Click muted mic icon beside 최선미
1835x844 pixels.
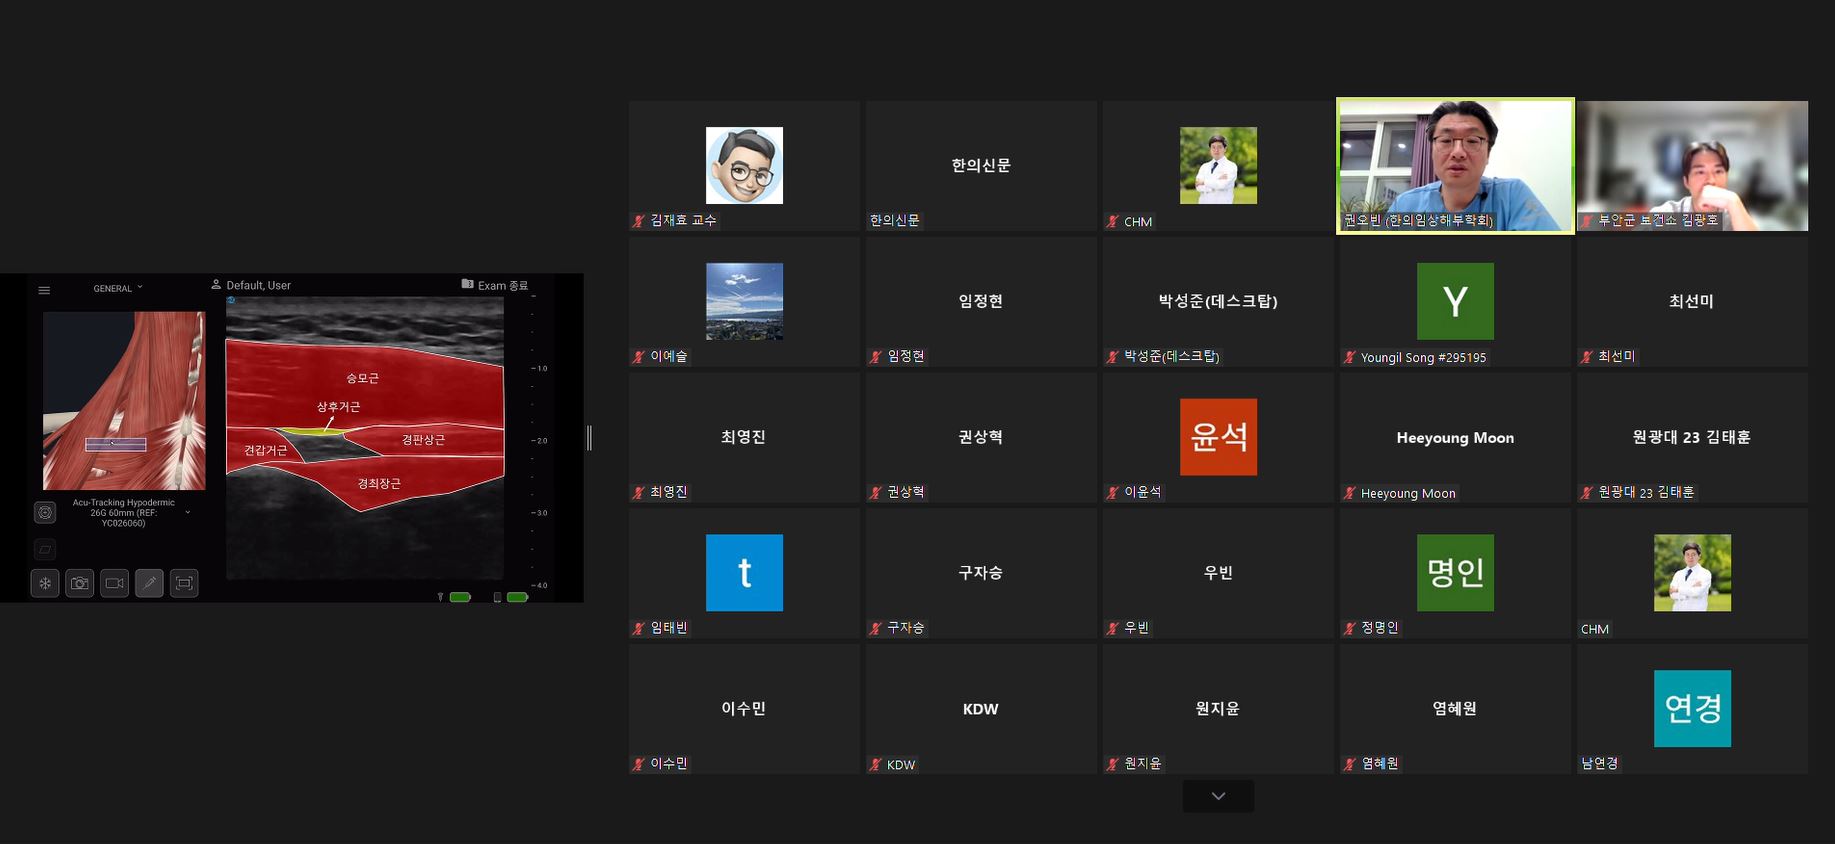click(x=1586, y=357)
